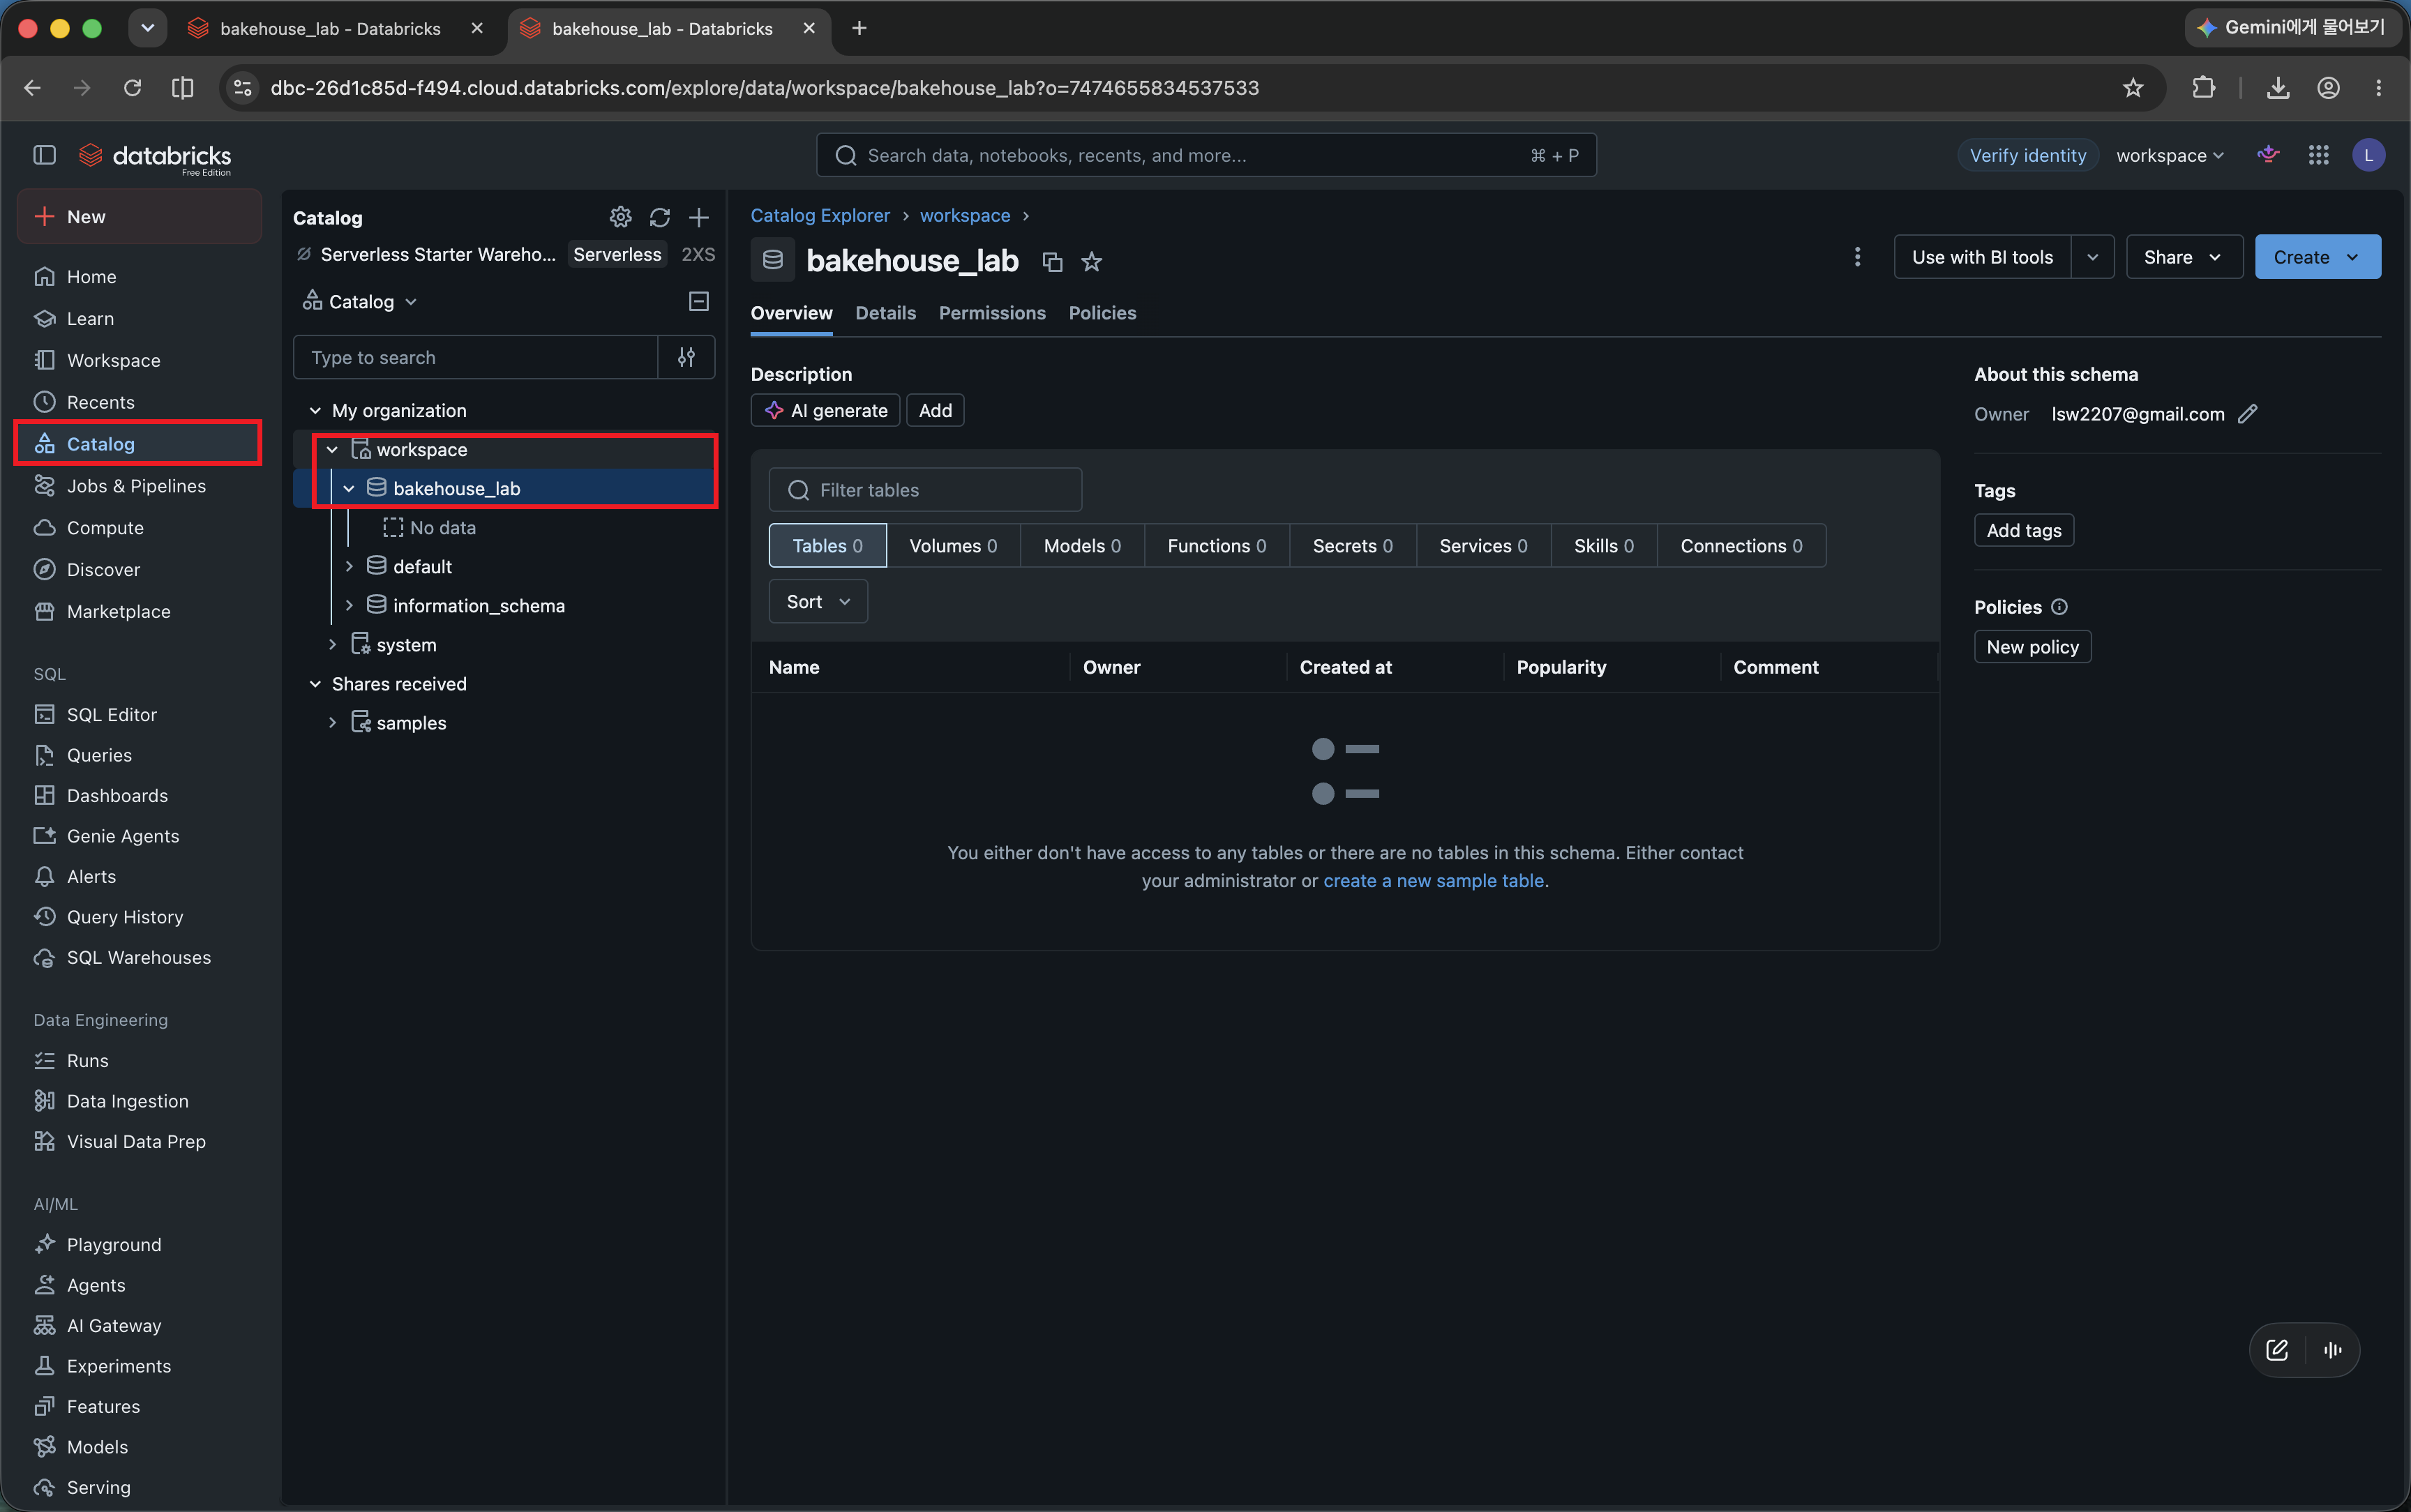Select the Volumes 0 tab

point(953,546)
